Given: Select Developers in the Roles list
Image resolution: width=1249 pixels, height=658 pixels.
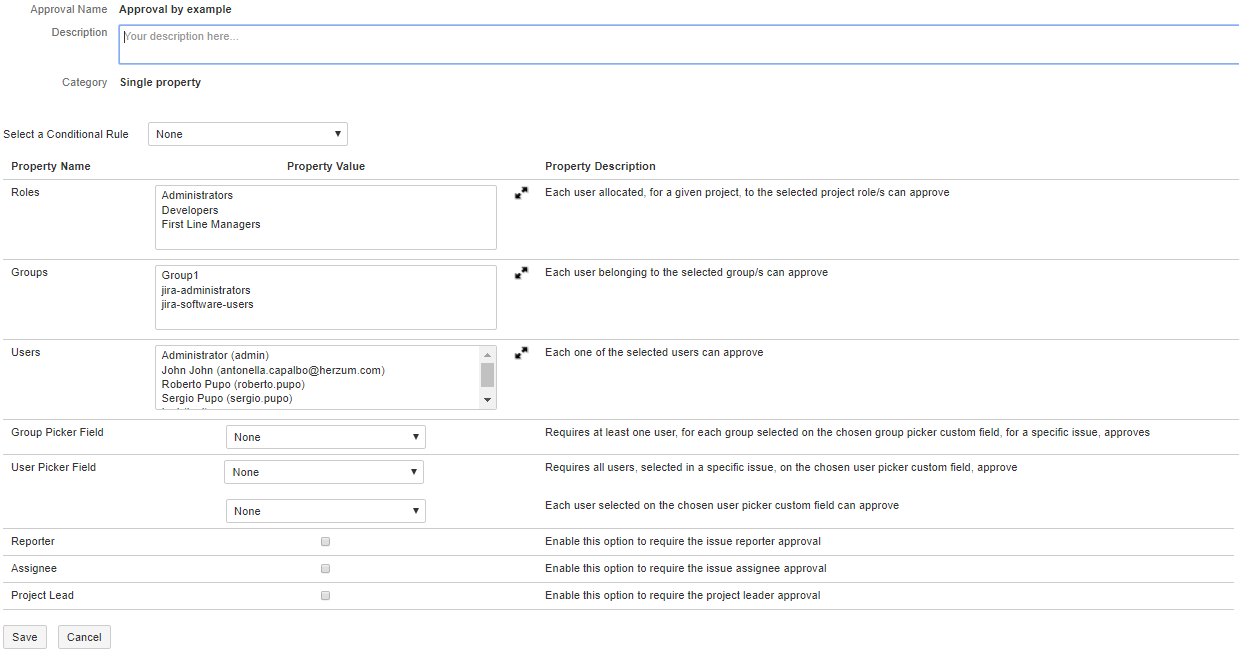Looking at the screenshot, I should click(190, 211).
